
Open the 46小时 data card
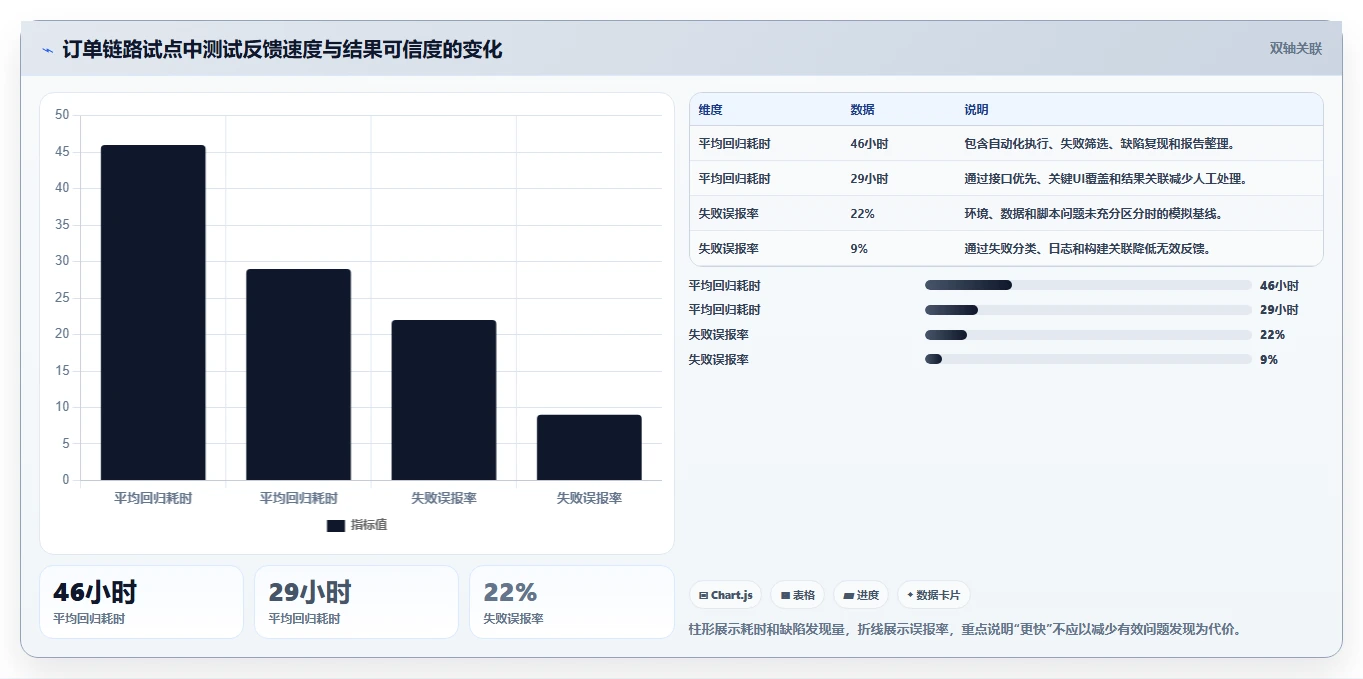[x=141, y=602]
